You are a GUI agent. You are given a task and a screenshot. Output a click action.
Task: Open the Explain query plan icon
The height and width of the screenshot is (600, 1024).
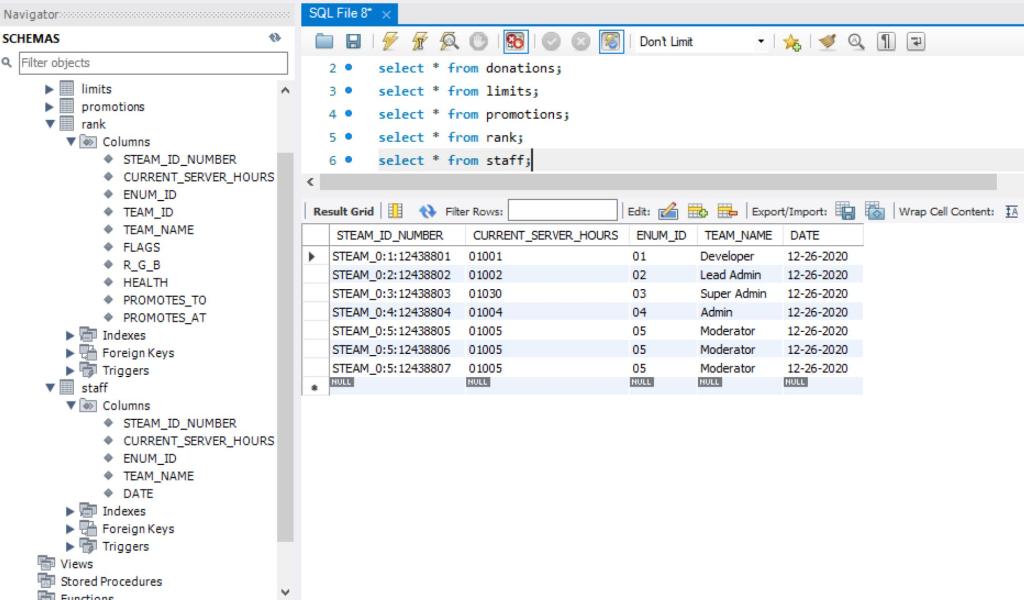pyautogui.click(x=449, y=41)
